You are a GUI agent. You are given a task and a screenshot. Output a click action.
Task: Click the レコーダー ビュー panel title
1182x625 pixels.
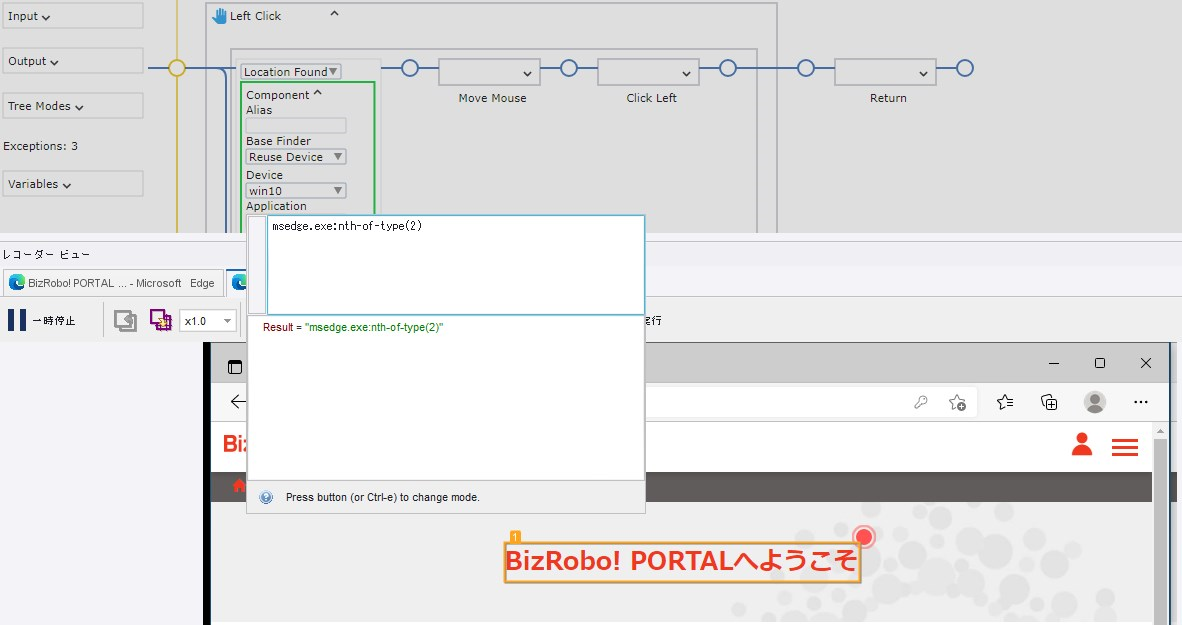(46, 255)
